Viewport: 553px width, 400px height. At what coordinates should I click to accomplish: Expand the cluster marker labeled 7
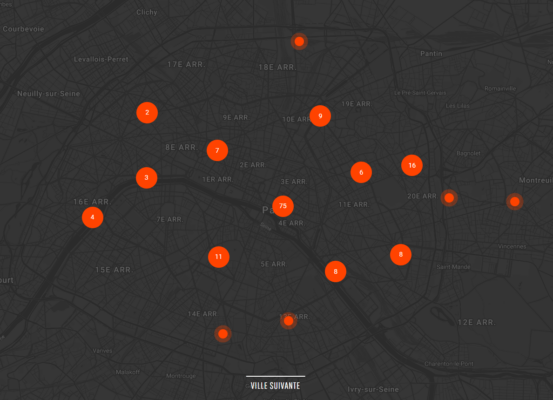(217, 150)
